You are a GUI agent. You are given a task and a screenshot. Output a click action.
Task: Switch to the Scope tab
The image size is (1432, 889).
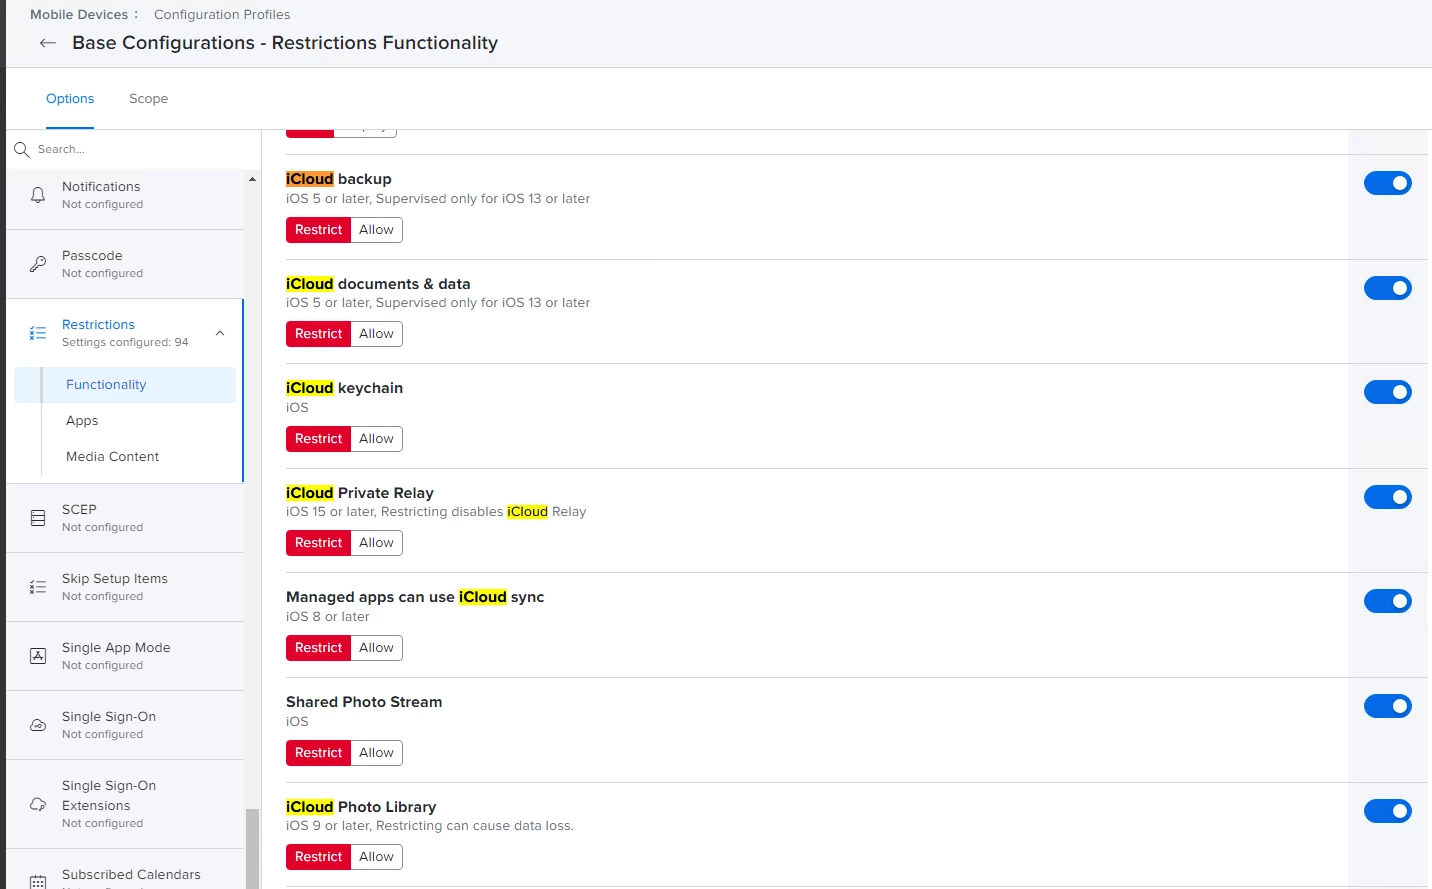click(x=148, y=99)
